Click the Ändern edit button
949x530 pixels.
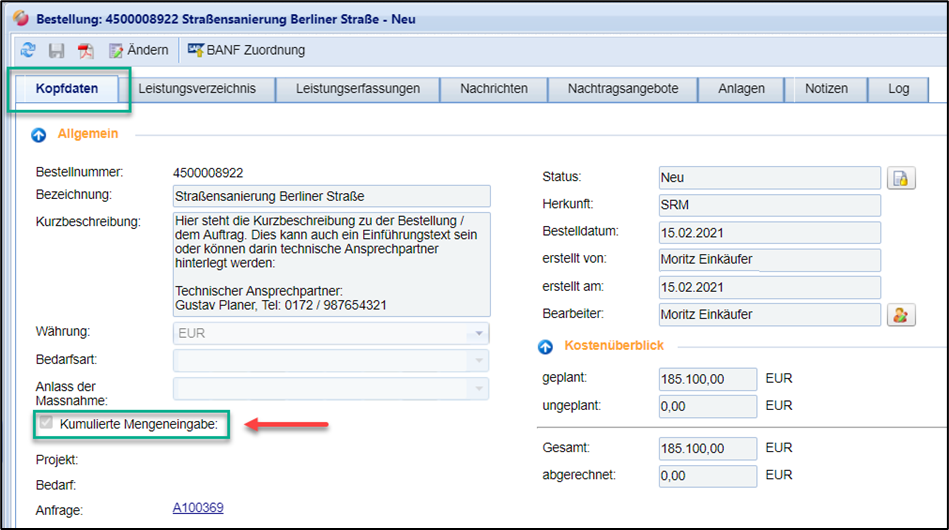coord(138,50)
